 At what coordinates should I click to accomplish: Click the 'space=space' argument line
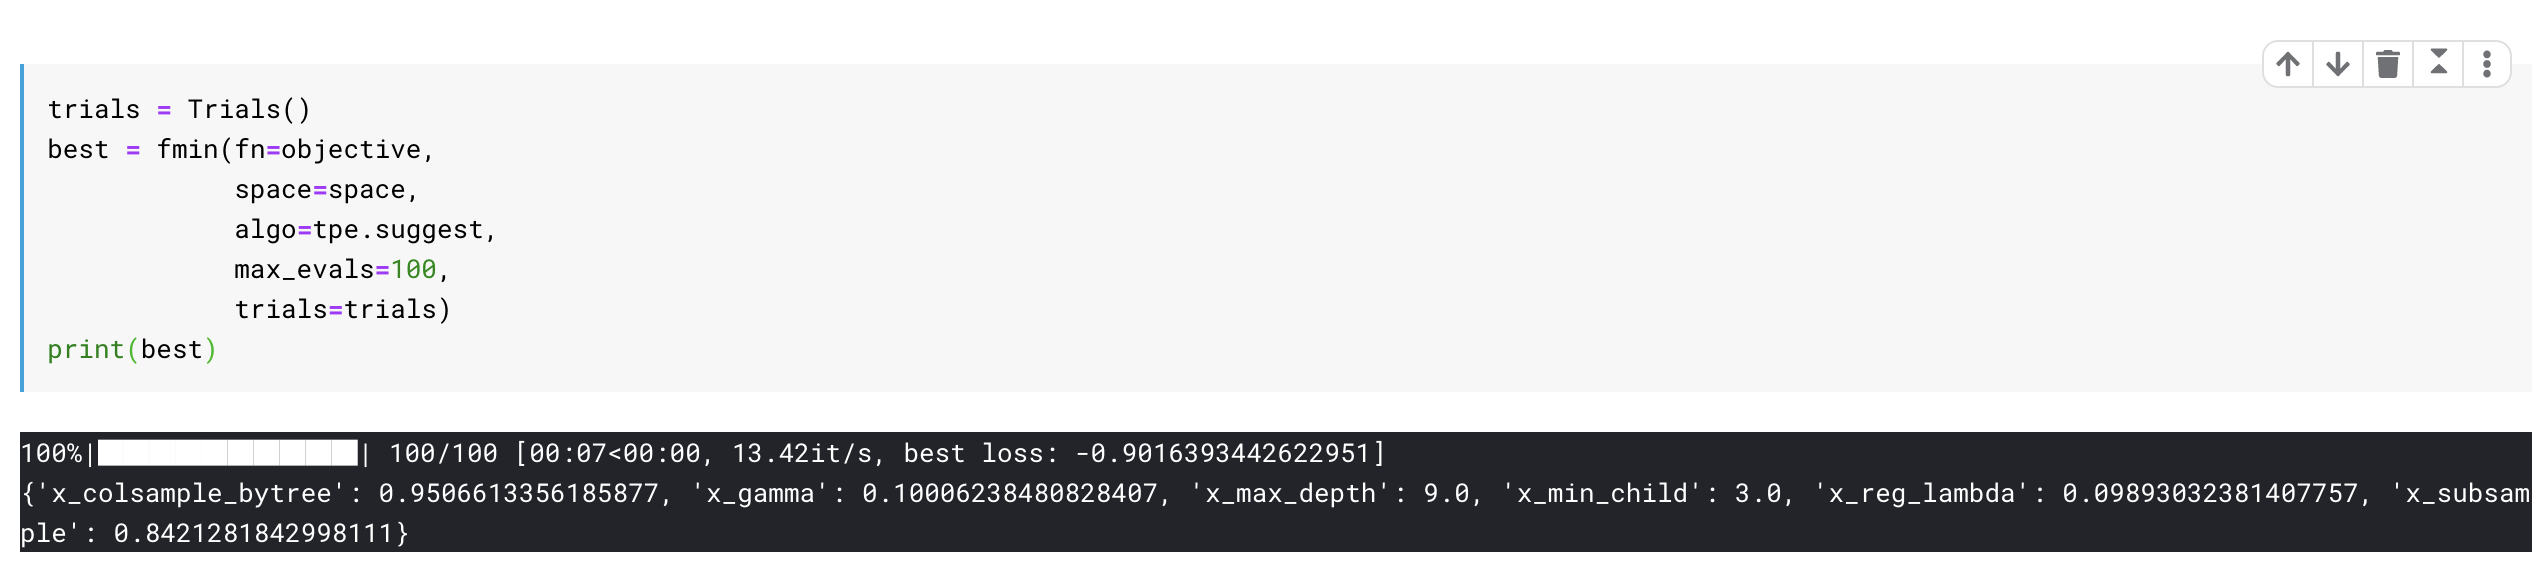pyautogui.click(x=326, y=190)
